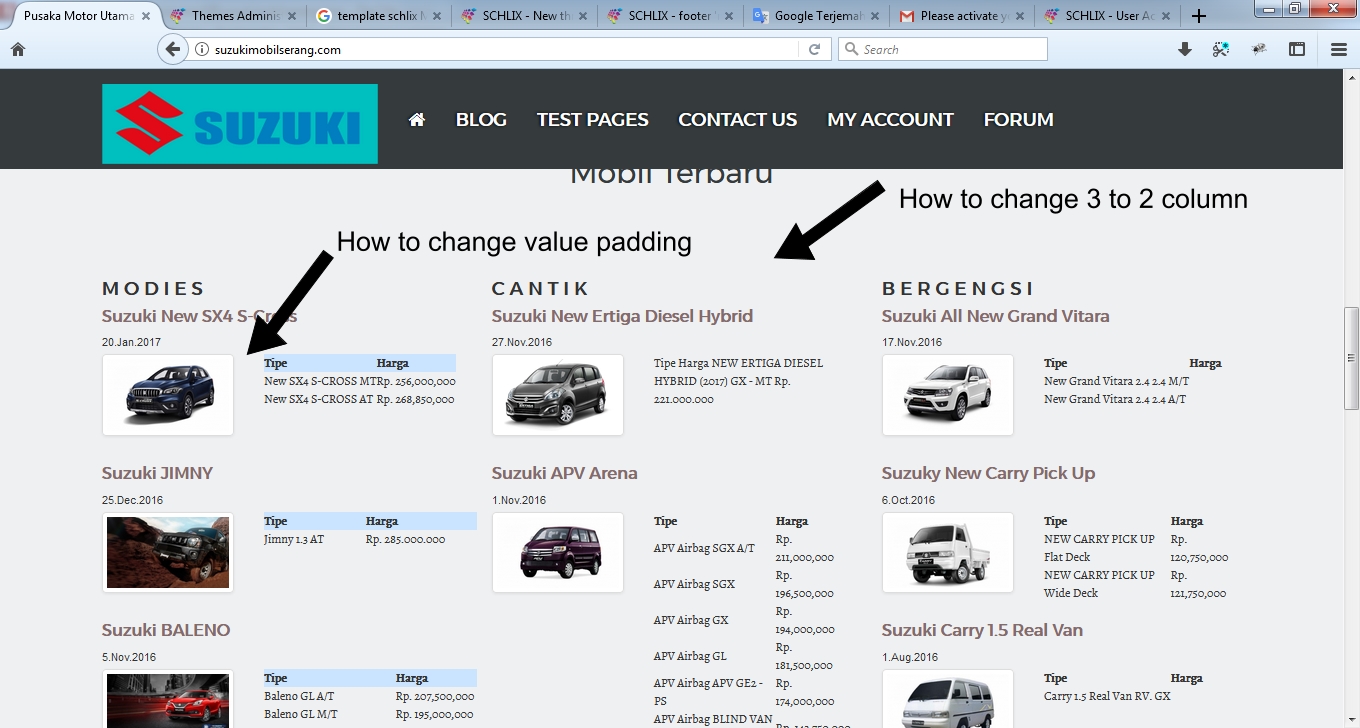1360x728 pixels.
Task: Open the browser downloads arrow icon
Action: [1185, 49]
